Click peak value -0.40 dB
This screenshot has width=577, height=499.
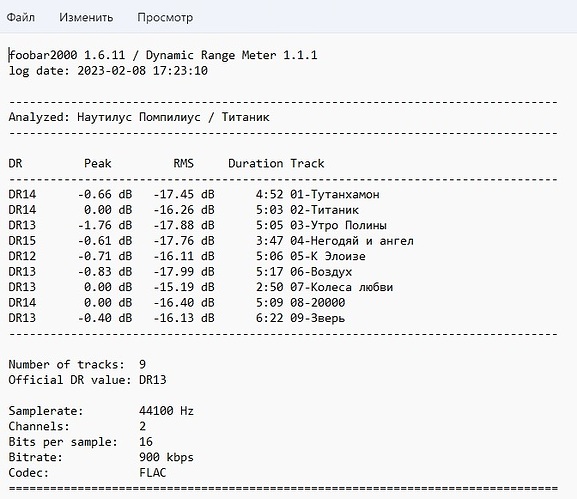(x=105, y=318)
